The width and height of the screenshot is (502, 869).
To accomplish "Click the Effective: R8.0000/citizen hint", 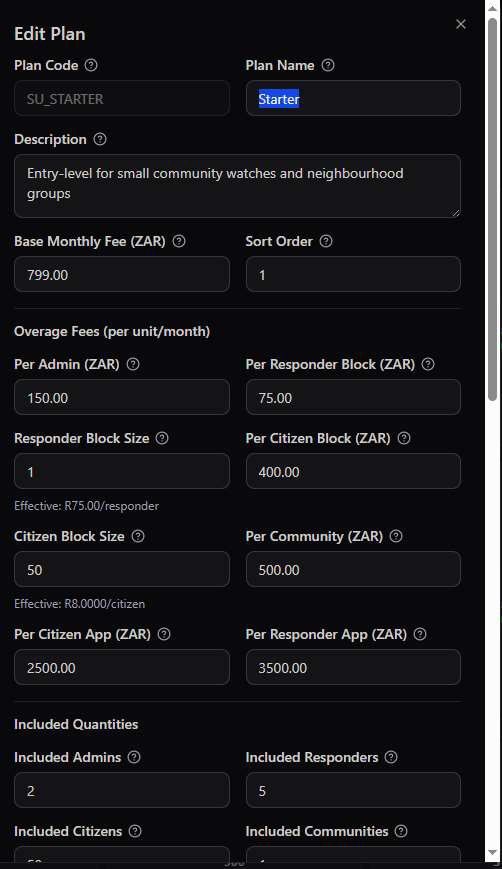I will [x=80, y=604].
